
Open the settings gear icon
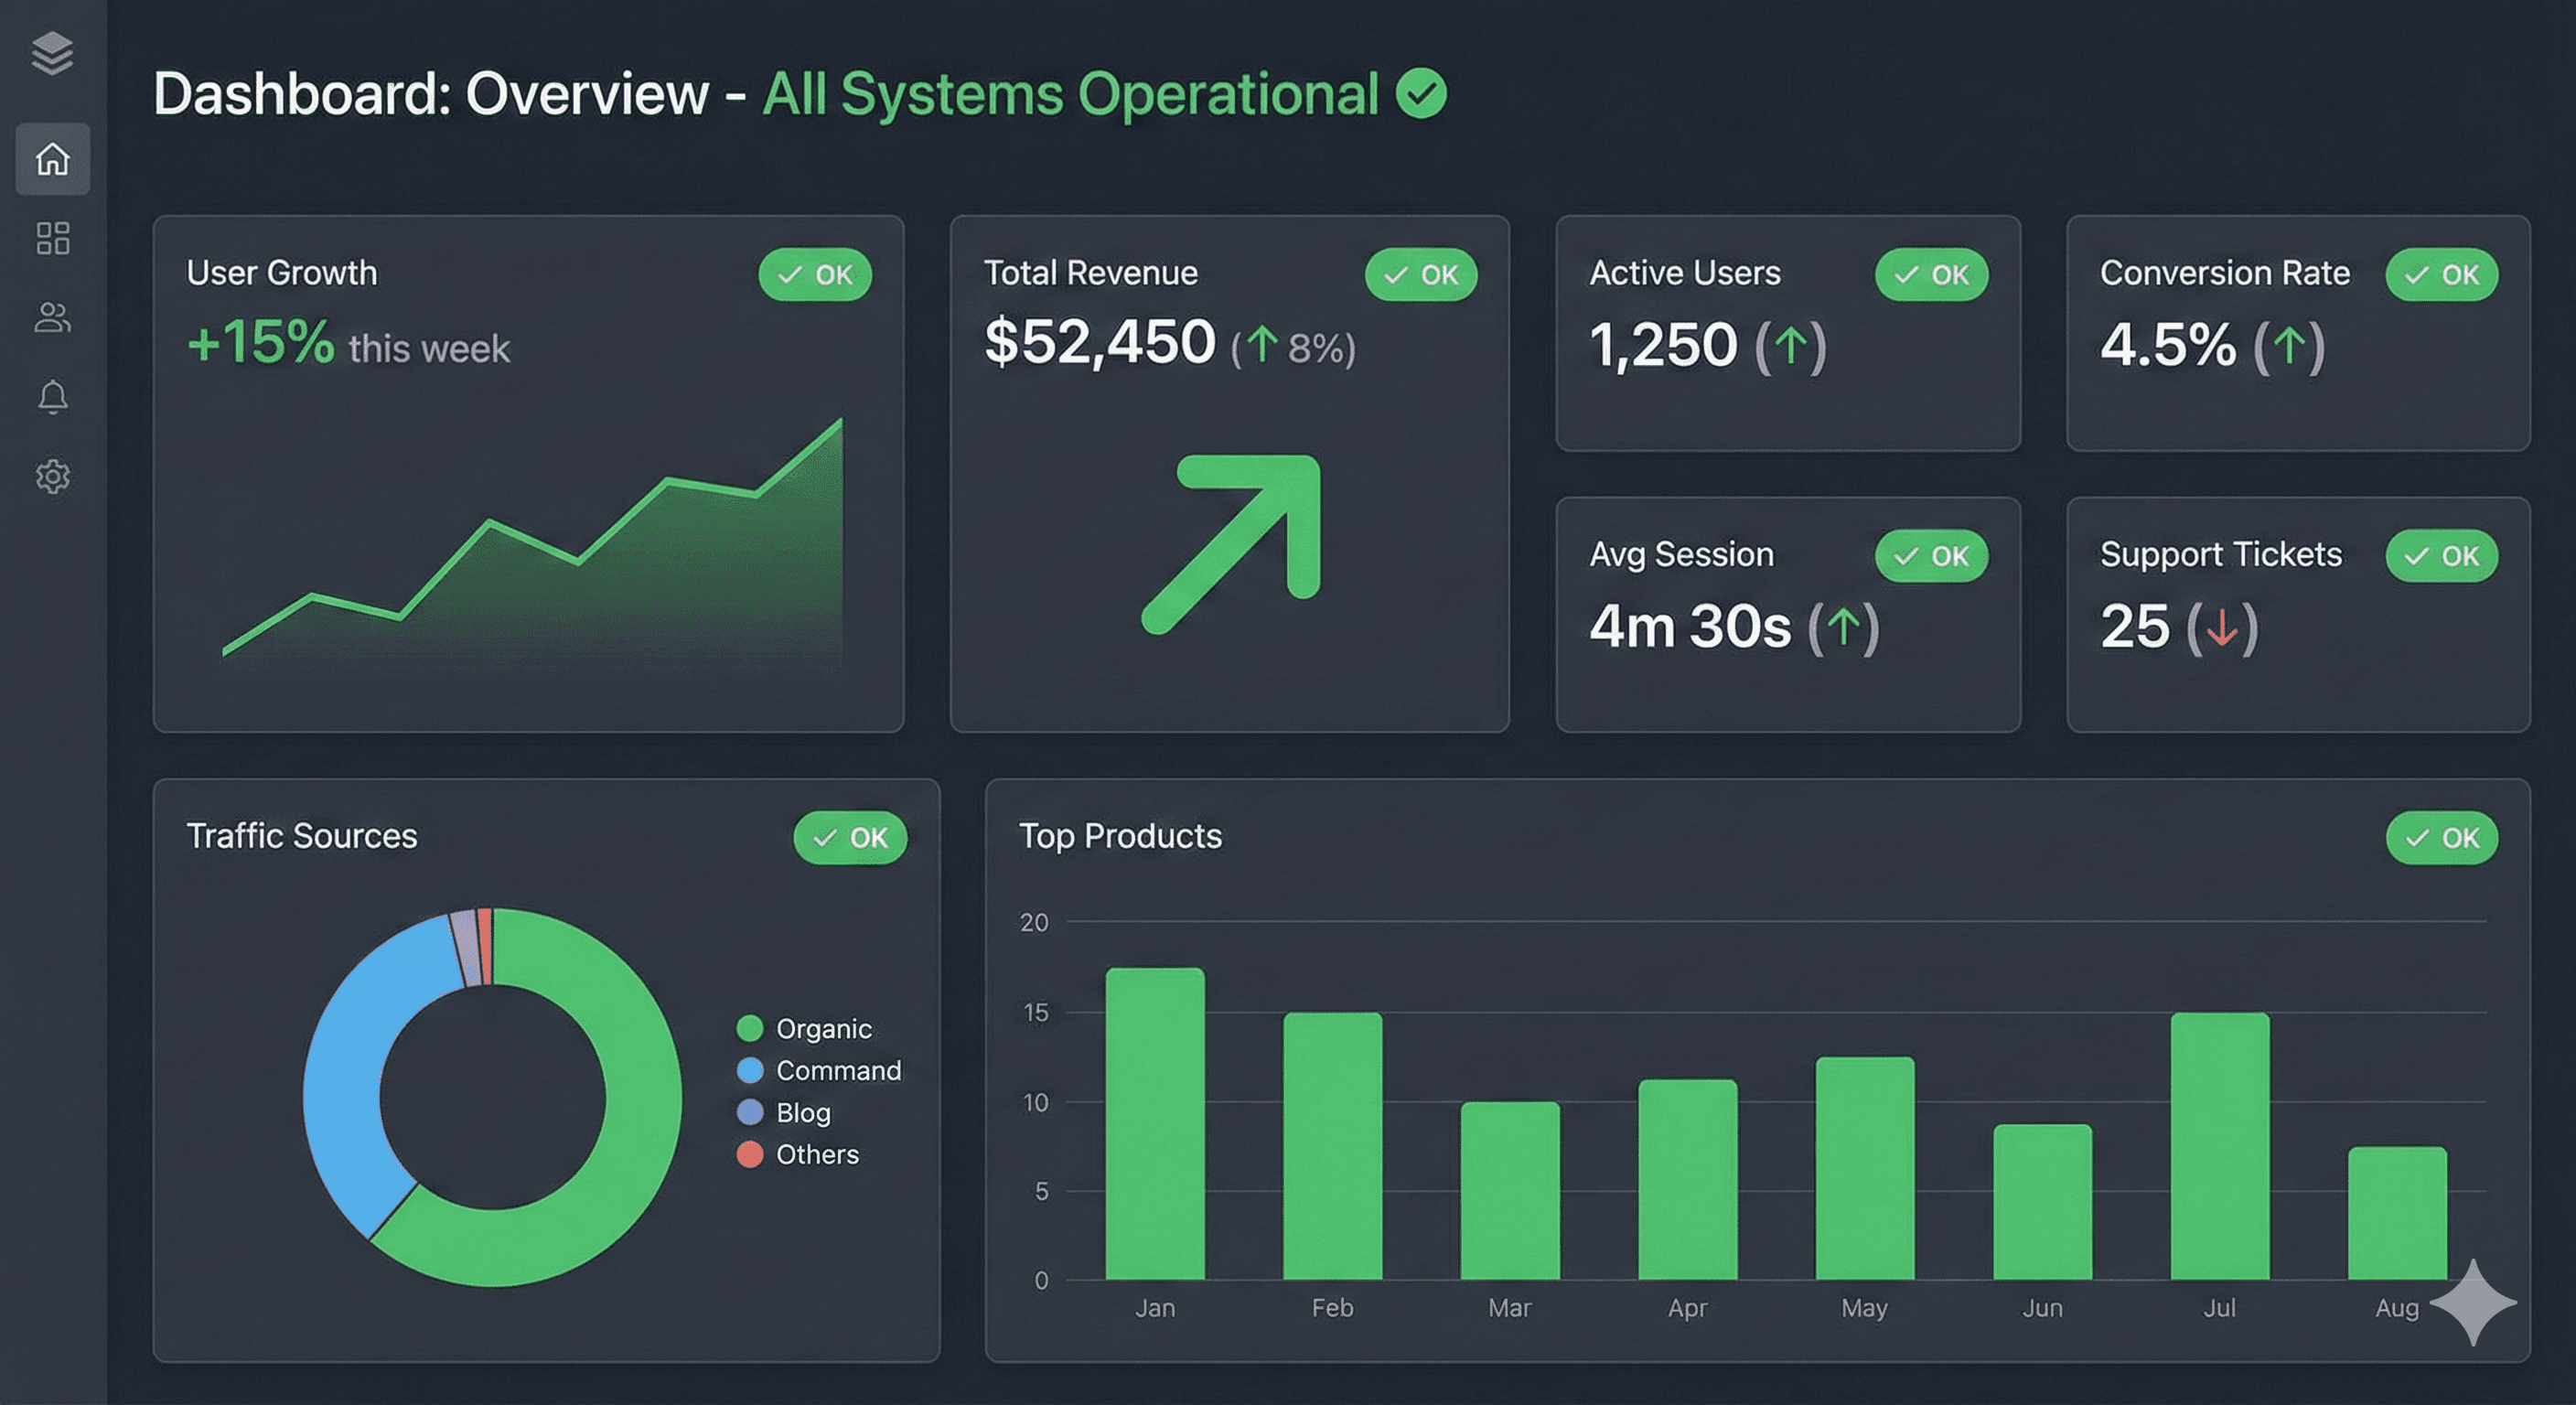[52, 476]
